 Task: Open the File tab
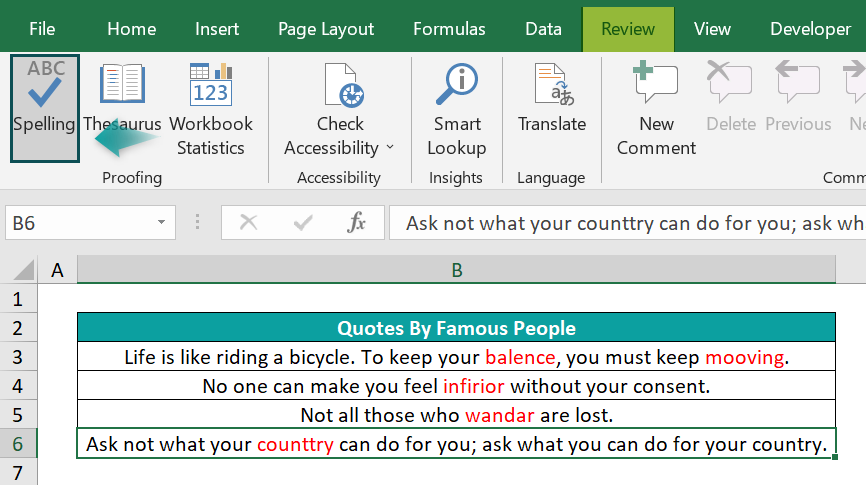[x=42, y=29]
